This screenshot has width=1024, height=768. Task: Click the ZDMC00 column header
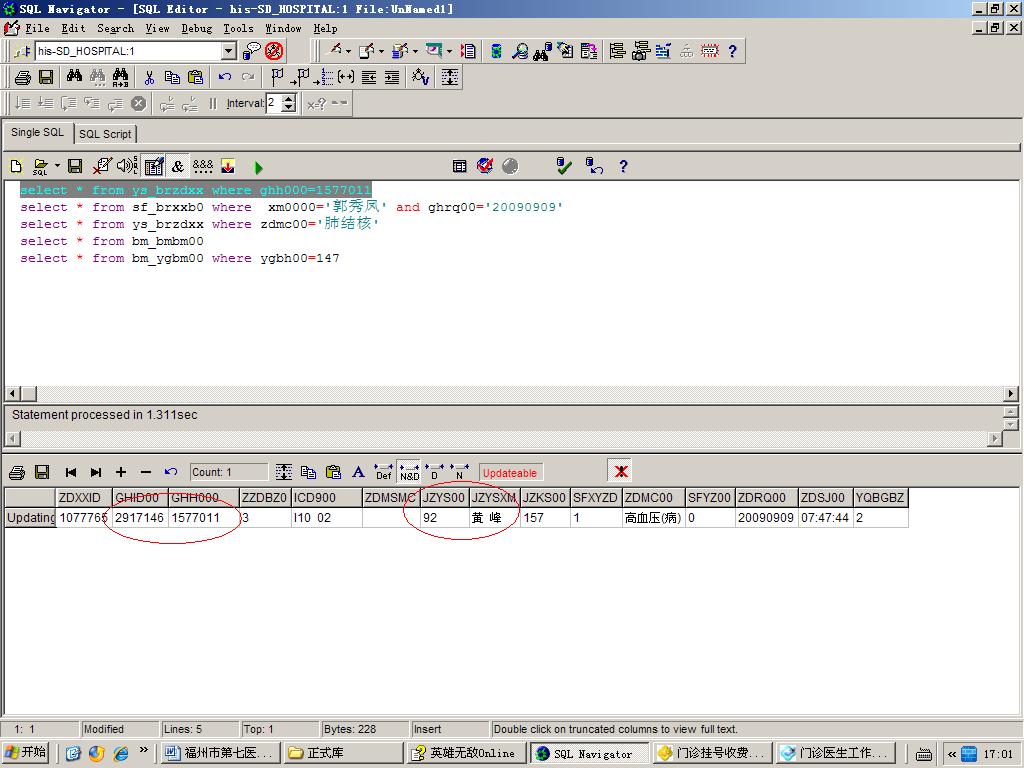652,497
